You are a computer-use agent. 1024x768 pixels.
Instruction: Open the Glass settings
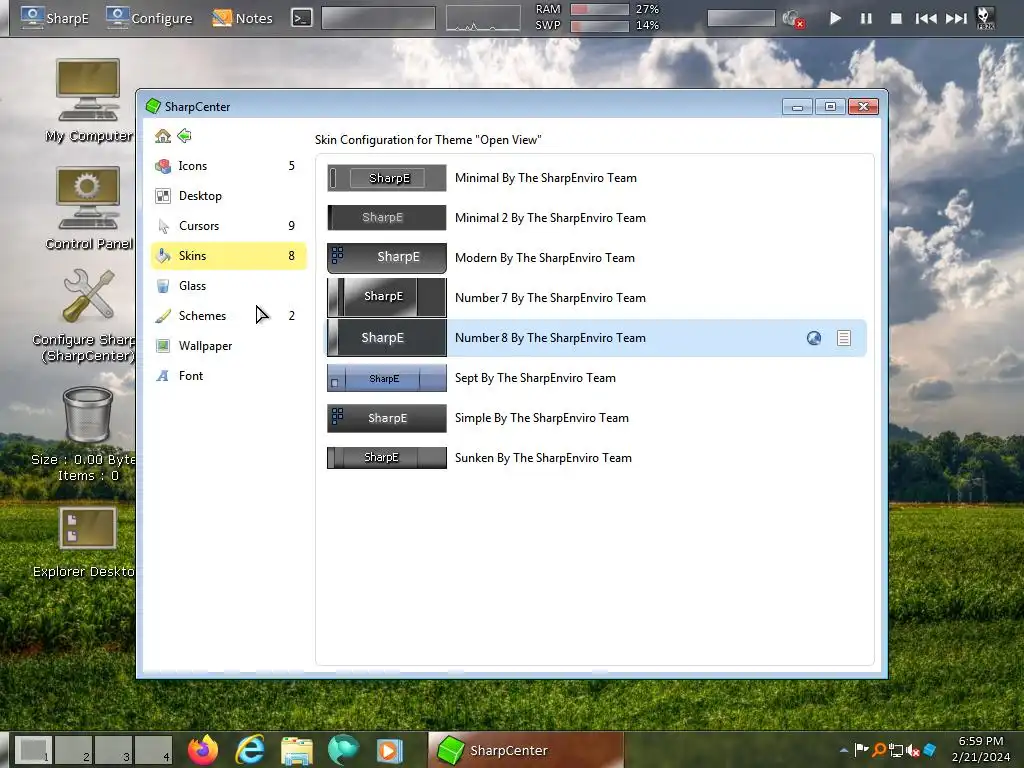228,286
